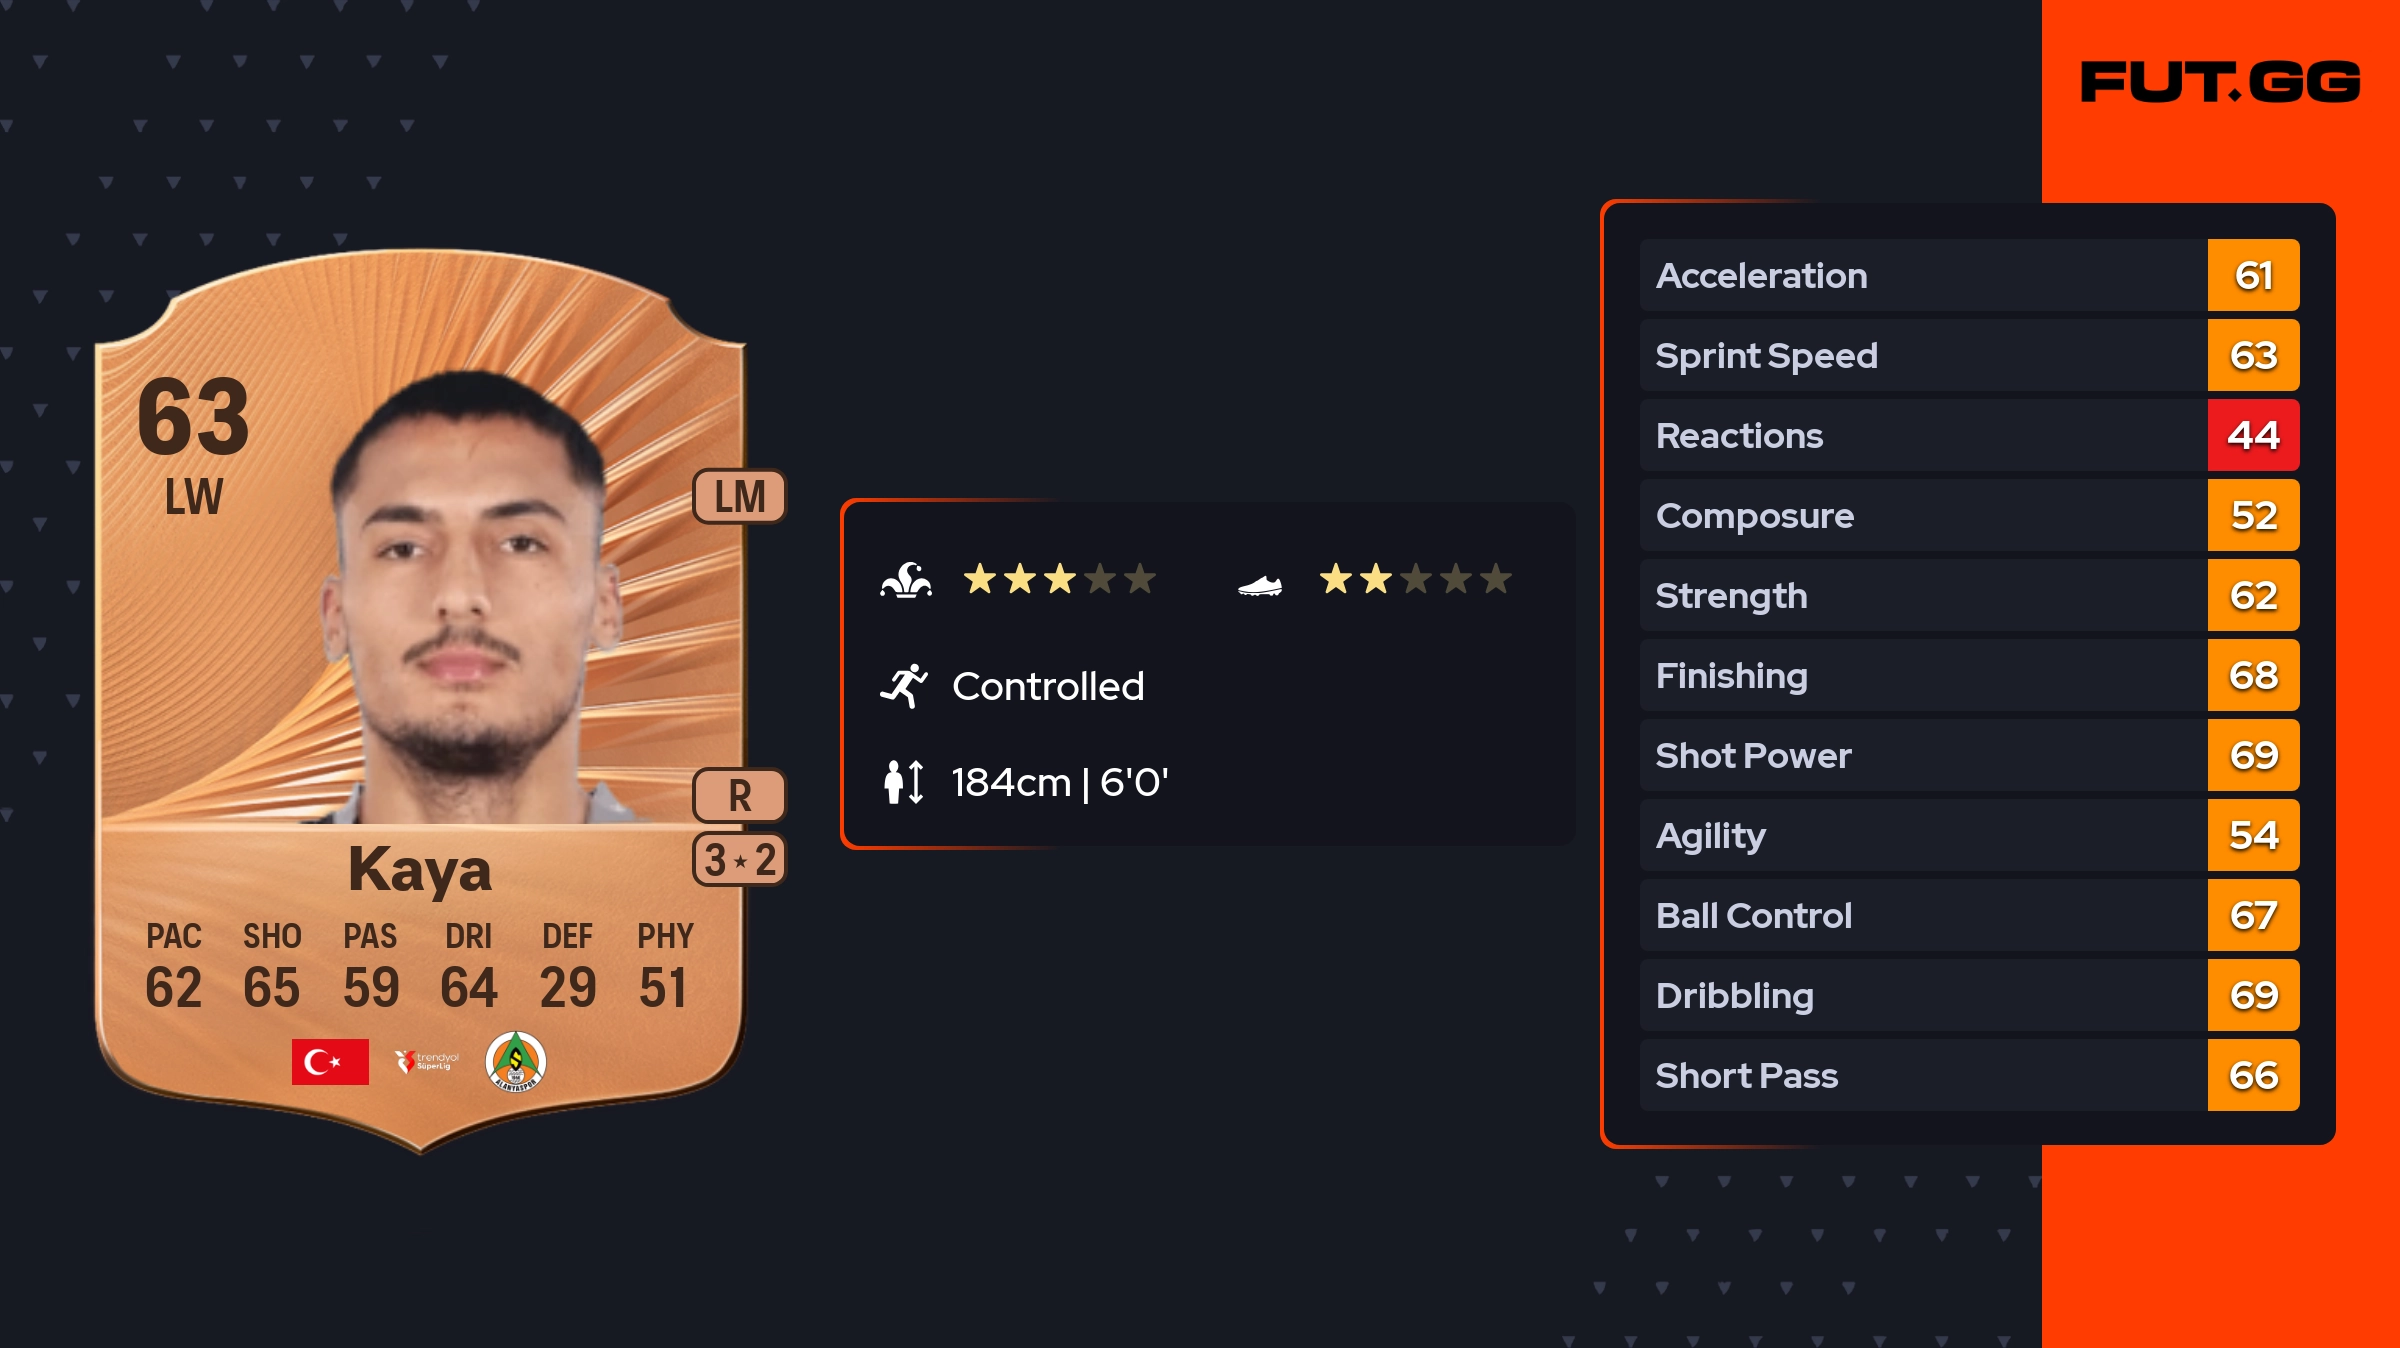
Task: Click the Turkey flag icon
Action: click(x=330, y=1061)
